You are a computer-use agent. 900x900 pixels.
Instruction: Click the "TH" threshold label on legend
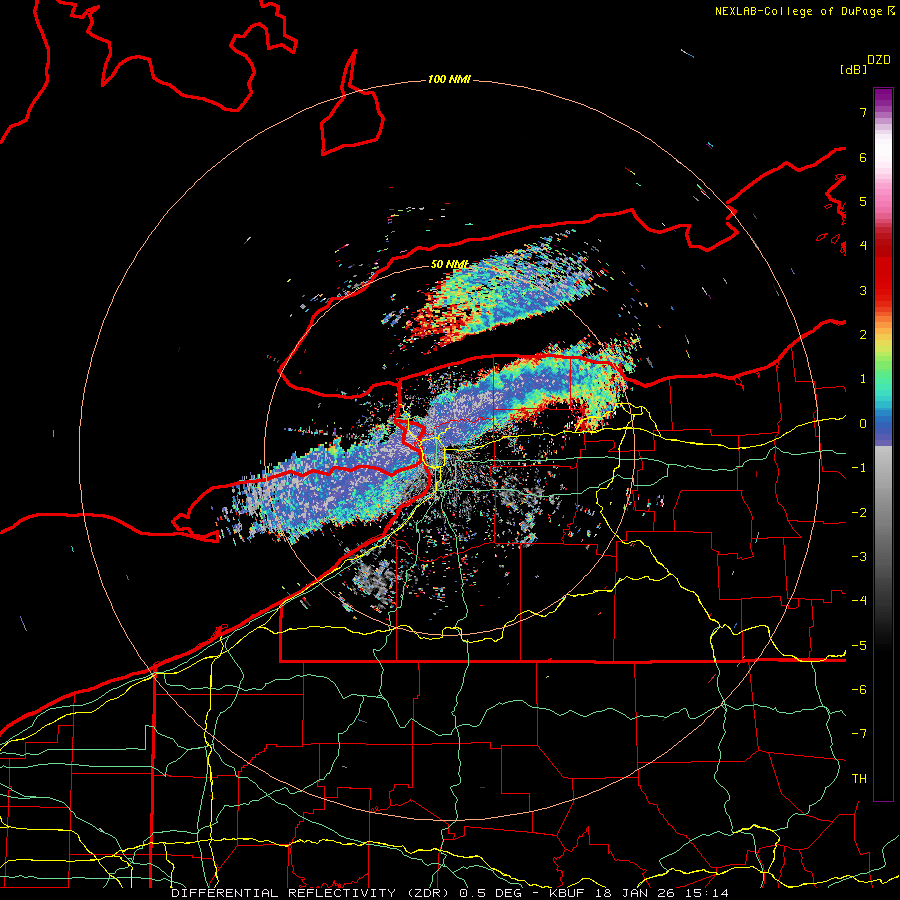(859, 779)
